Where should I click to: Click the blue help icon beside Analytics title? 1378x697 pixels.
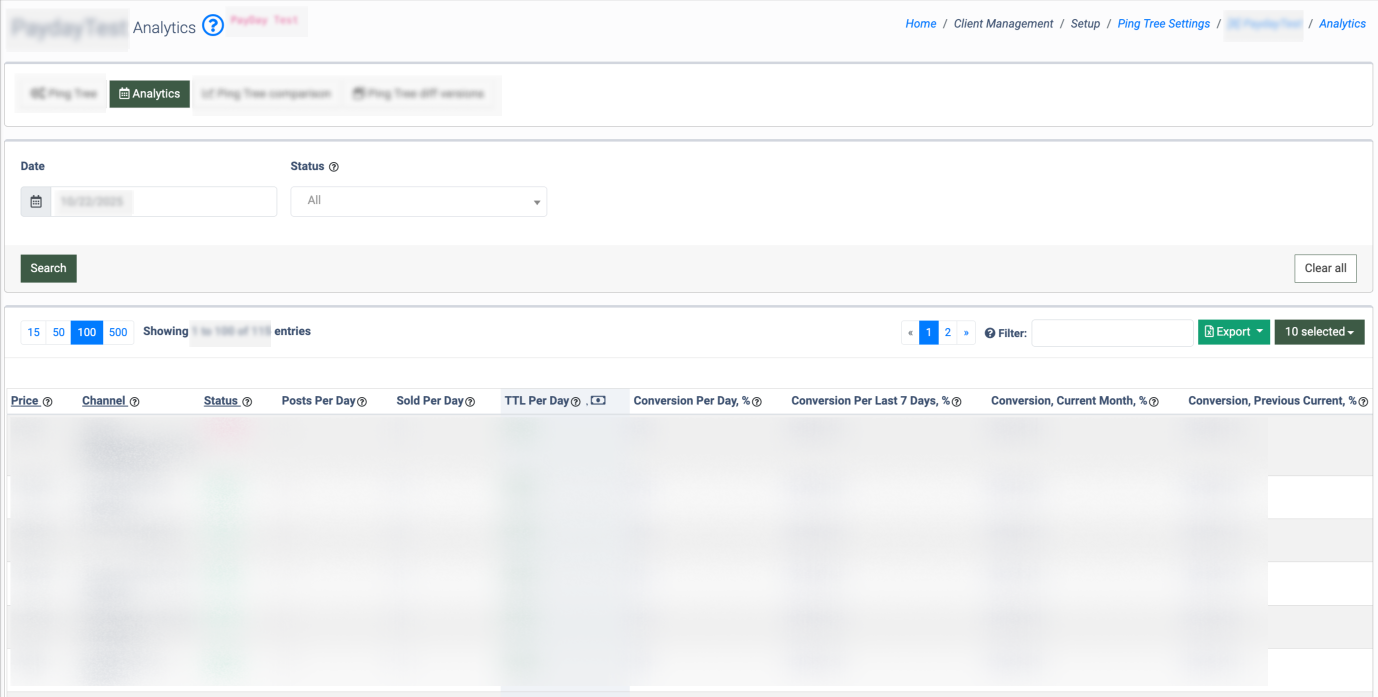pos(212,26)
